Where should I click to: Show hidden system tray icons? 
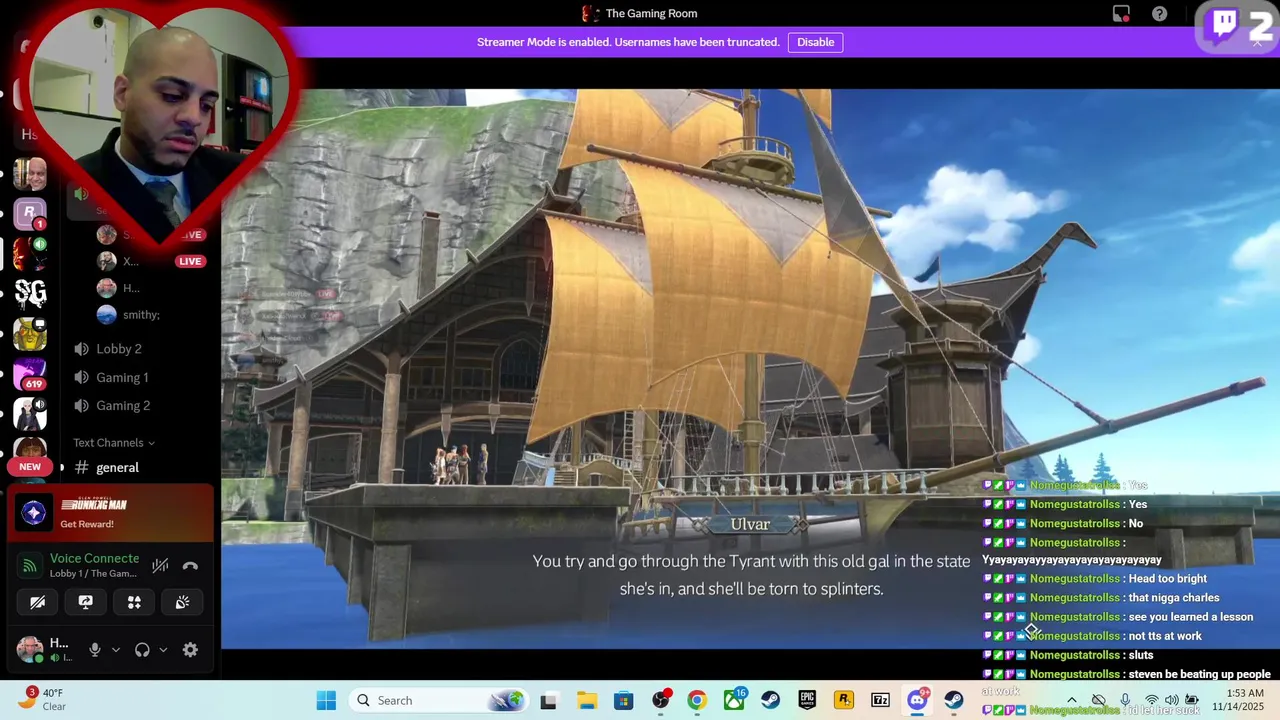pos(1072,700)
